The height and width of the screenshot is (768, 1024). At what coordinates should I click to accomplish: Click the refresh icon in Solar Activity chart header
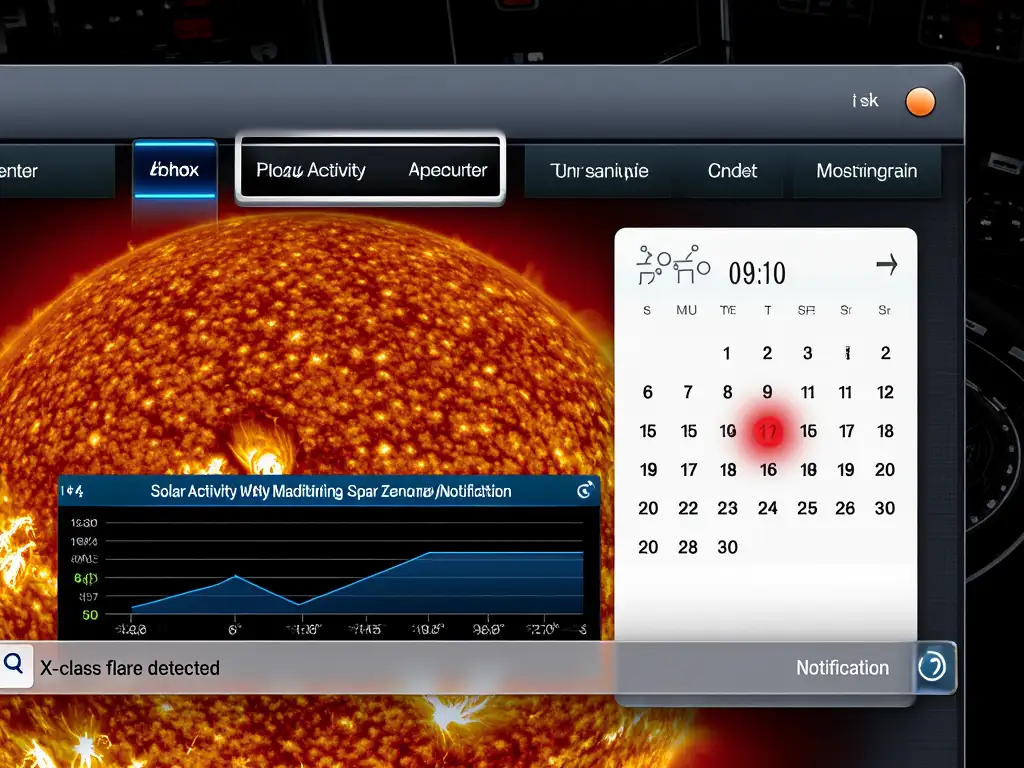585,490
